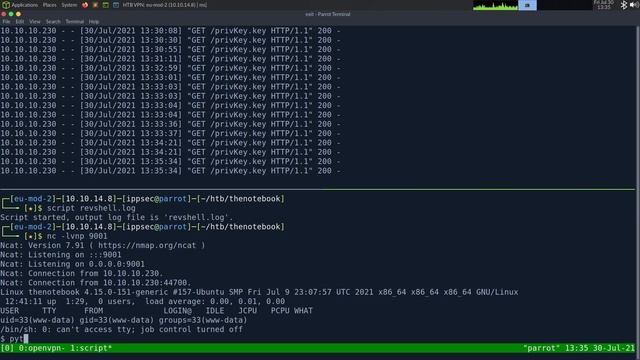Click the "Script started, output log file" line
This screenshot has width=640, height=360.
click(x=116, y=218)
